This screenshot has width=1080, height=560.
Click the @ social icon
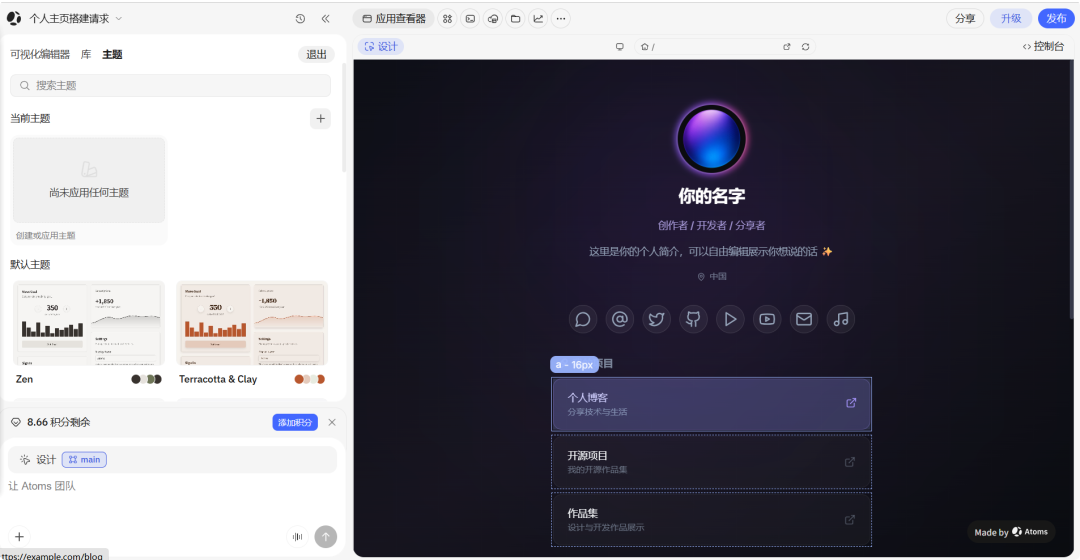point(620,319)
